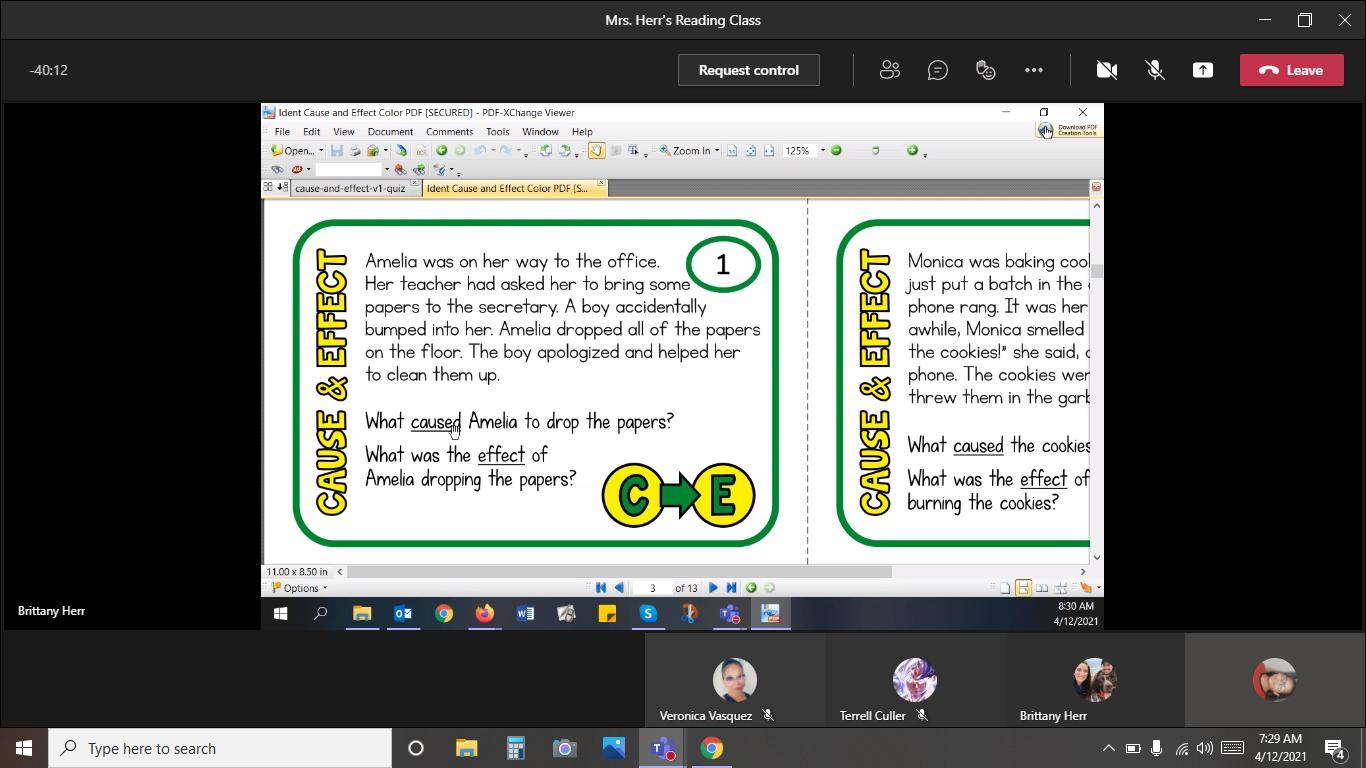This screenshot has width=1366, height=768.
Task: Launch Google Chrome from the Windows taskbar
Action: (711, 748)
